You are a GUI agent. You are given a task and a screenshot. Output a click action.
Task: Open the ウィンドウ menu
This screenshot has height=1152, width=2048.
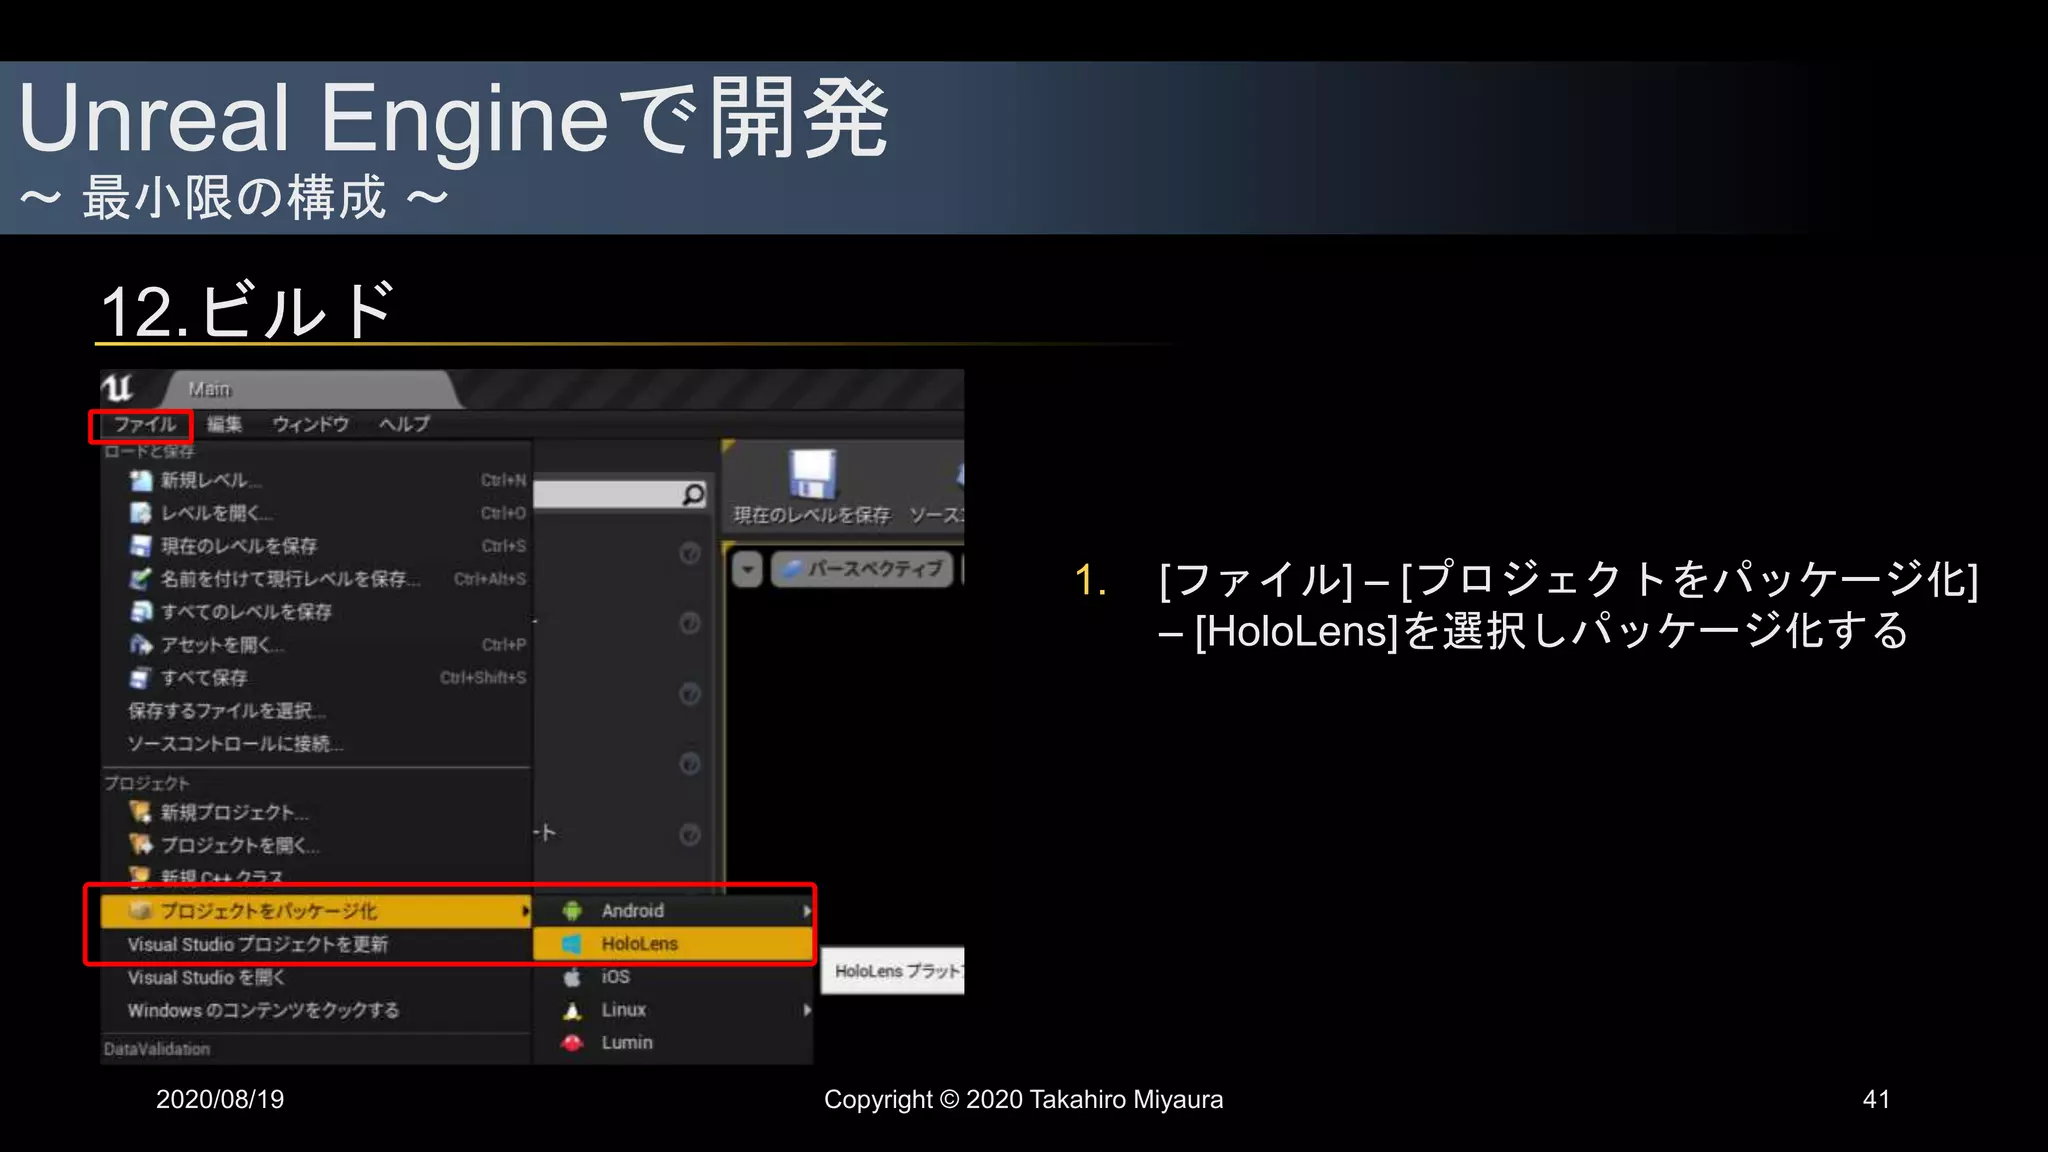(x=311, y=424)
